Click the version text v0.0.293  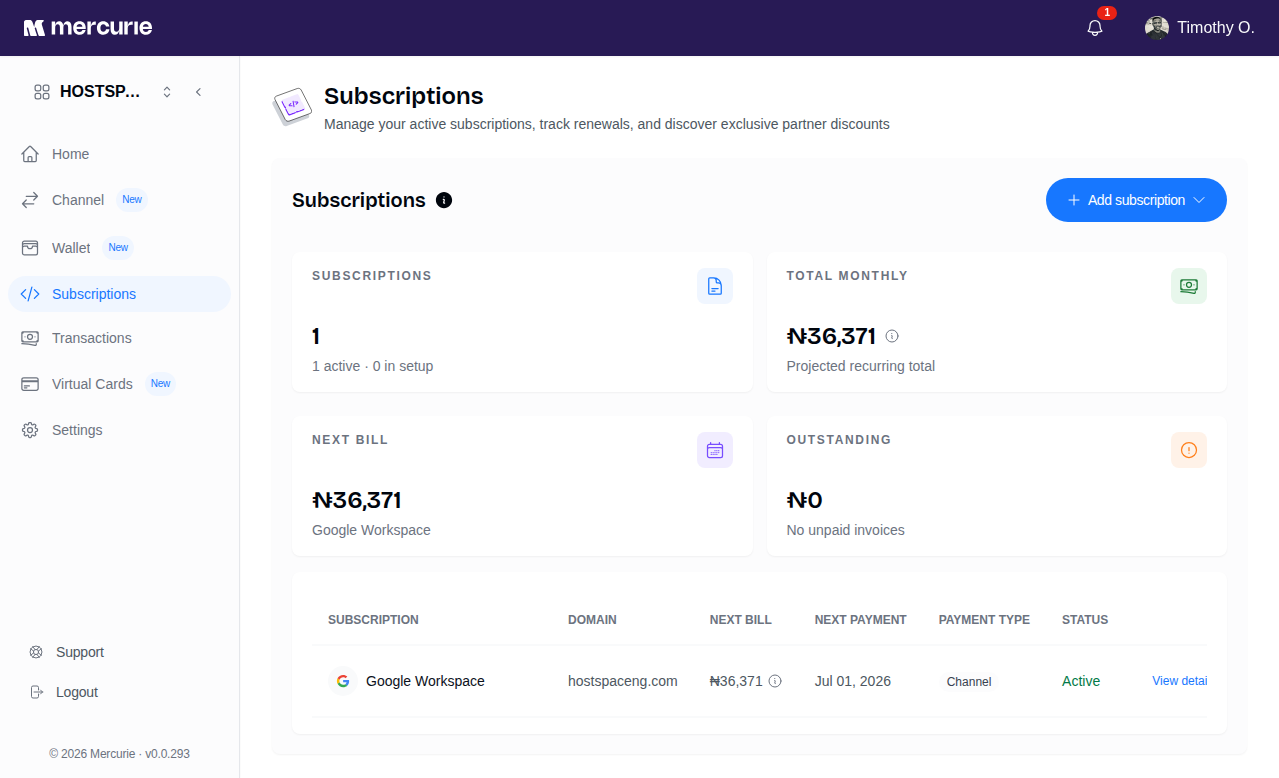(x=167, y=754)
